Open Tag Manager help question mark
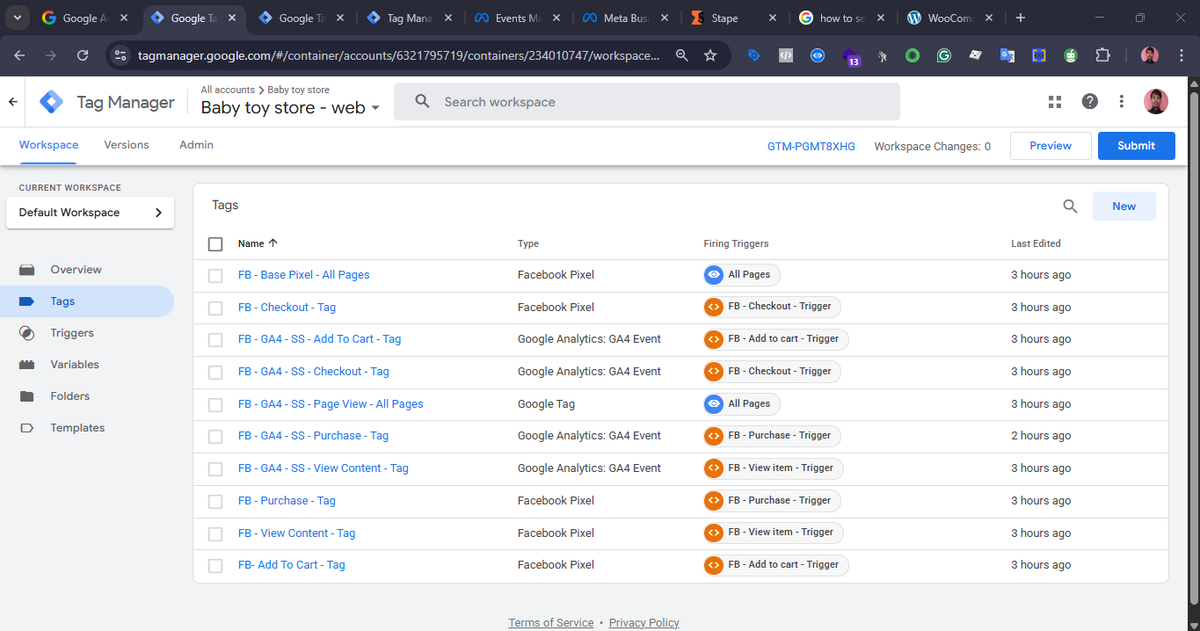 [1089, 101]
